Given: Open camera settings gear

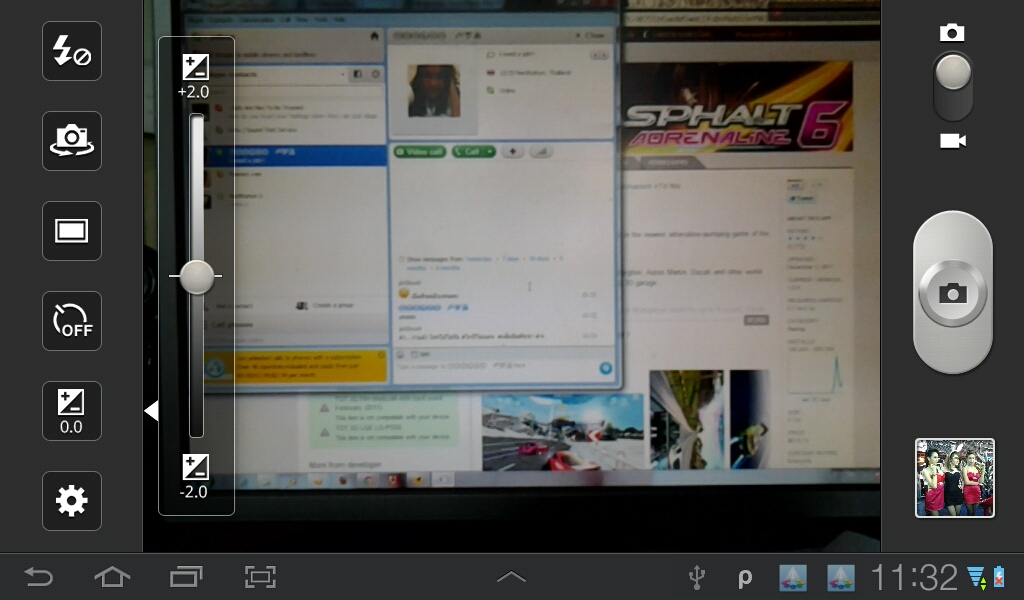Looking at the screenshot, I should (x=72, y=501).
